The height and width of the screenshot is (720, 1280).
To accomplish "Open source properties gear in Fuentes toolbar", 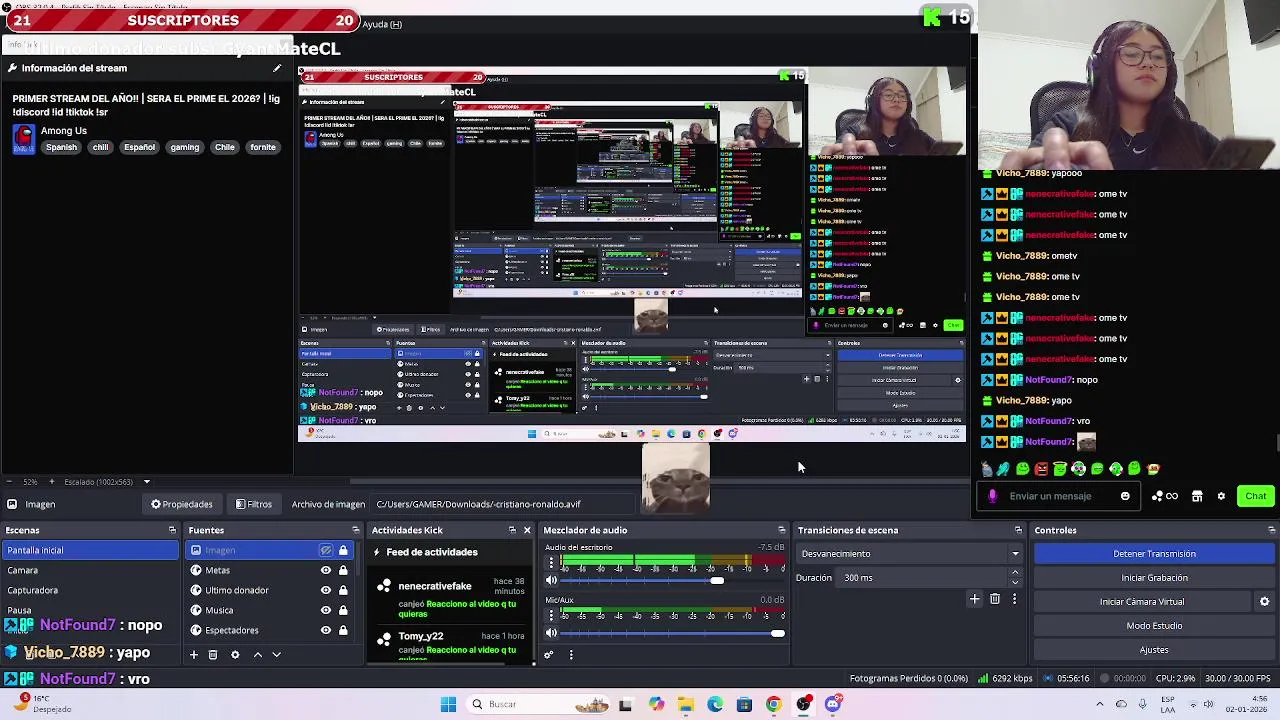I will [x=235, y=654].
